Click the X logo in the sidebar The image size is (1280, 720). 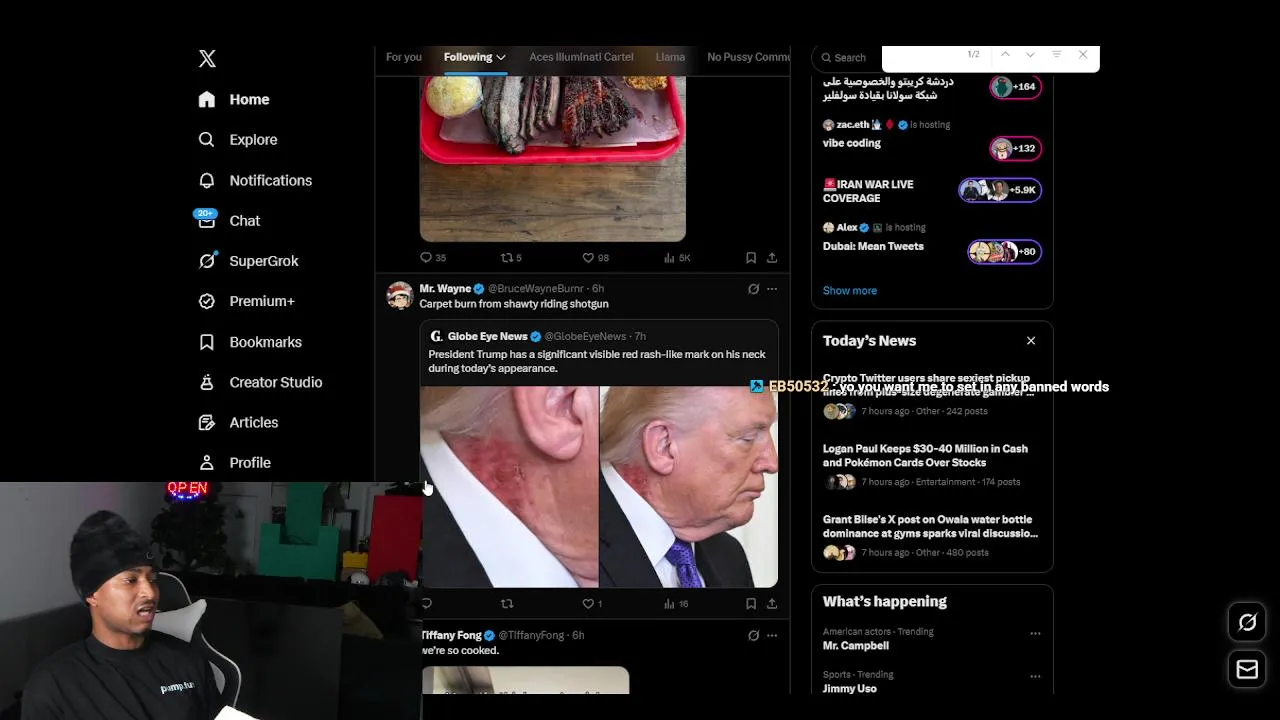pos(207,58)
